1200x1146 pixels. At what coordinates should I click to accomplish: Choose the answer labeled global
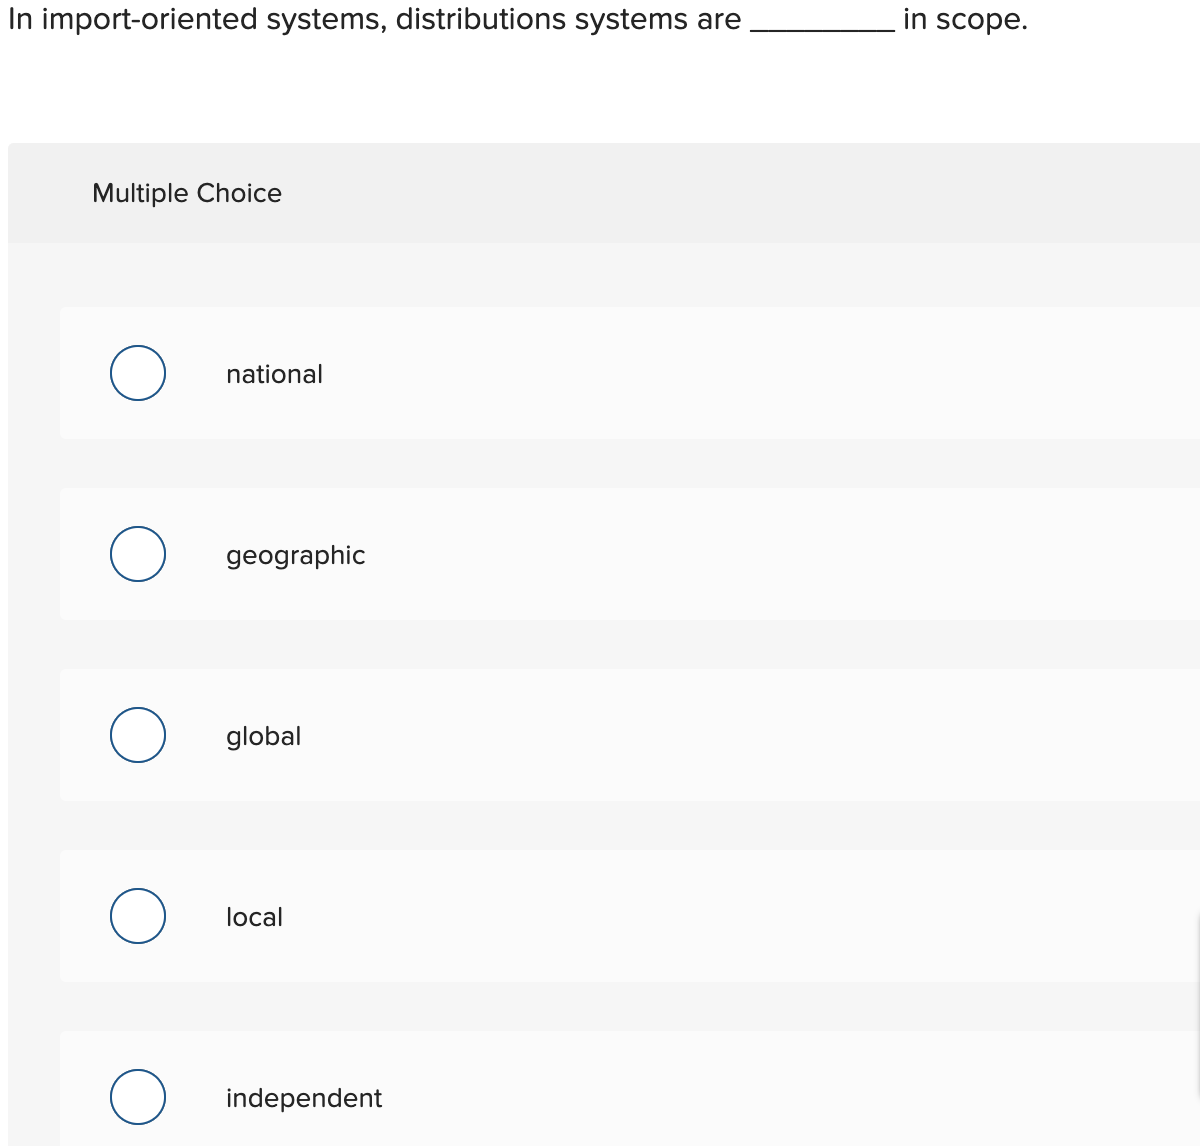click(263, 736)
